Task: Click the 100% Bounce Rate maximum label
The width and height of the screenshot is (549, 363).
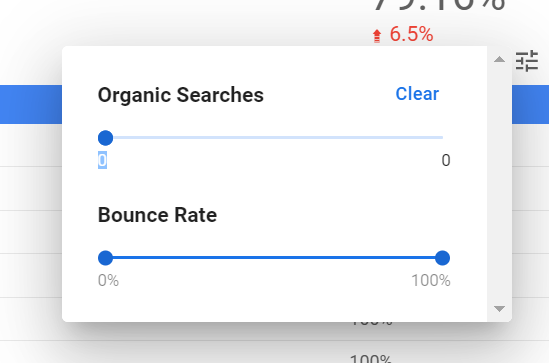Action: (431, 280)
